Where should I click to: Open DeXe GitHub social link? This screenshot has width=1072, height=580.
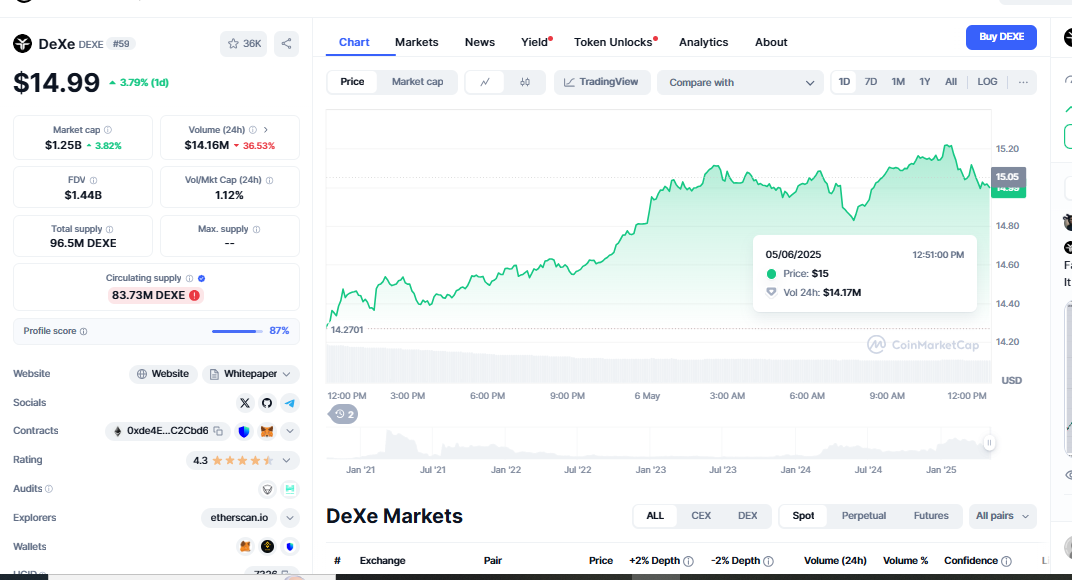pos(267,403)
